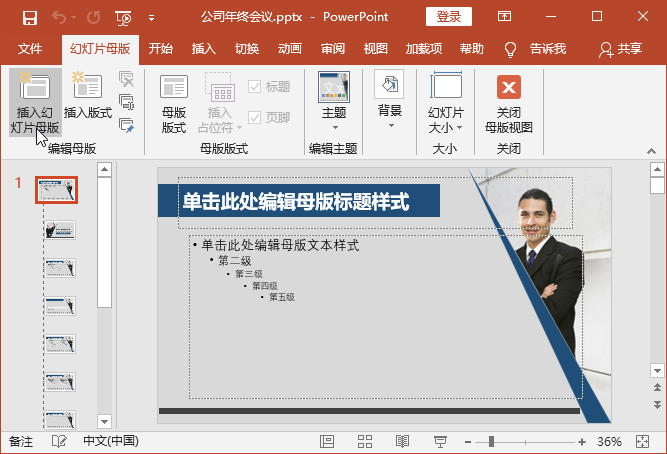Click the previous slide double-arrow button
Image resolution: width=667 pixels, height=454 pixels.
pyautogui.click(x=657, y=387)
